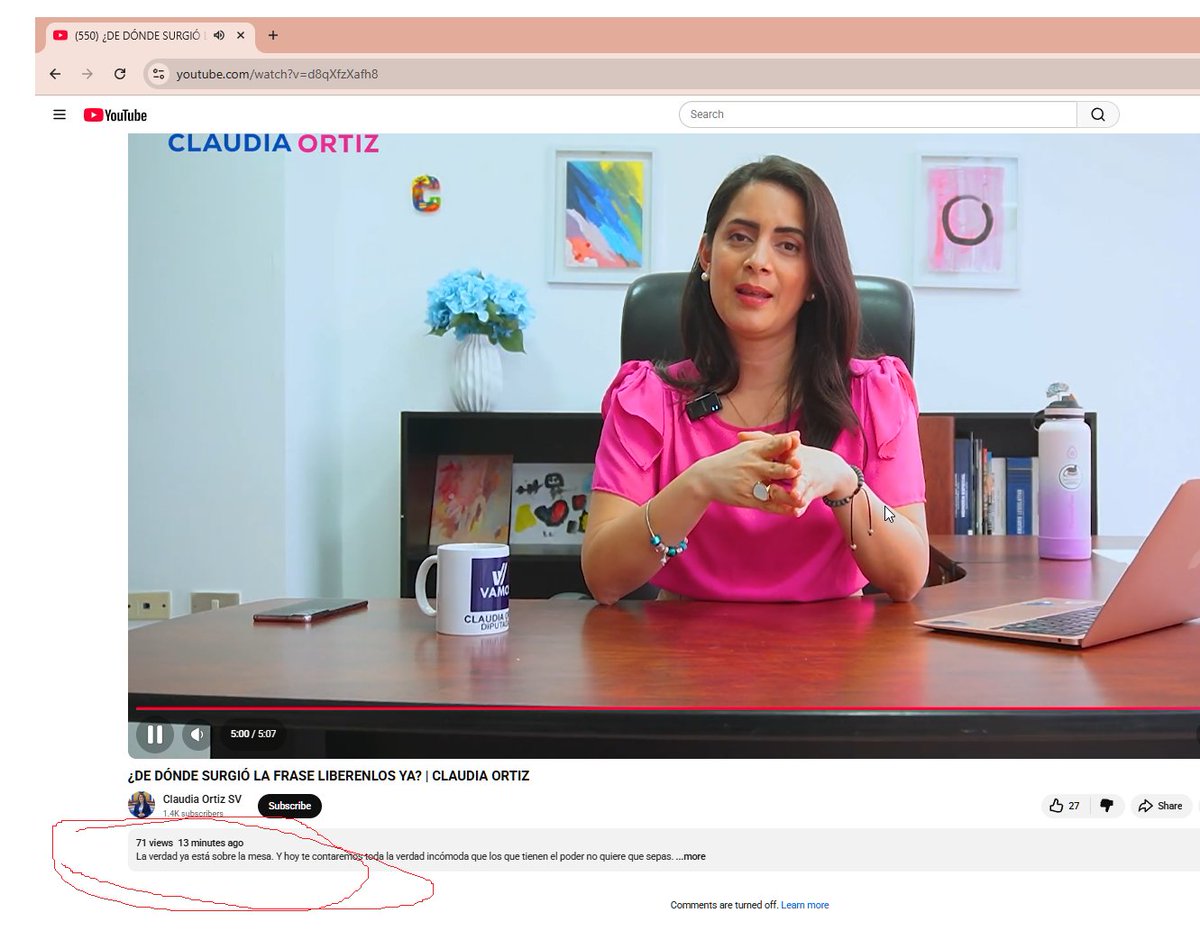Open the Claudia Ortiz SV channel name
Image resolution: width=1200 pixels, height=940 pixels.
[202, 799]
